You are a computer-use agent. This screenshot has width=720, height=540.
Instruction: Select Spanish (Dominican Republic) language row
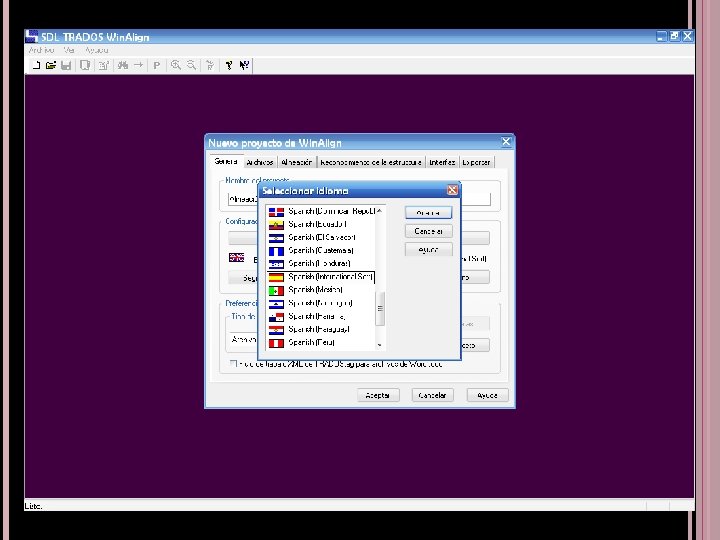[321, 211]
